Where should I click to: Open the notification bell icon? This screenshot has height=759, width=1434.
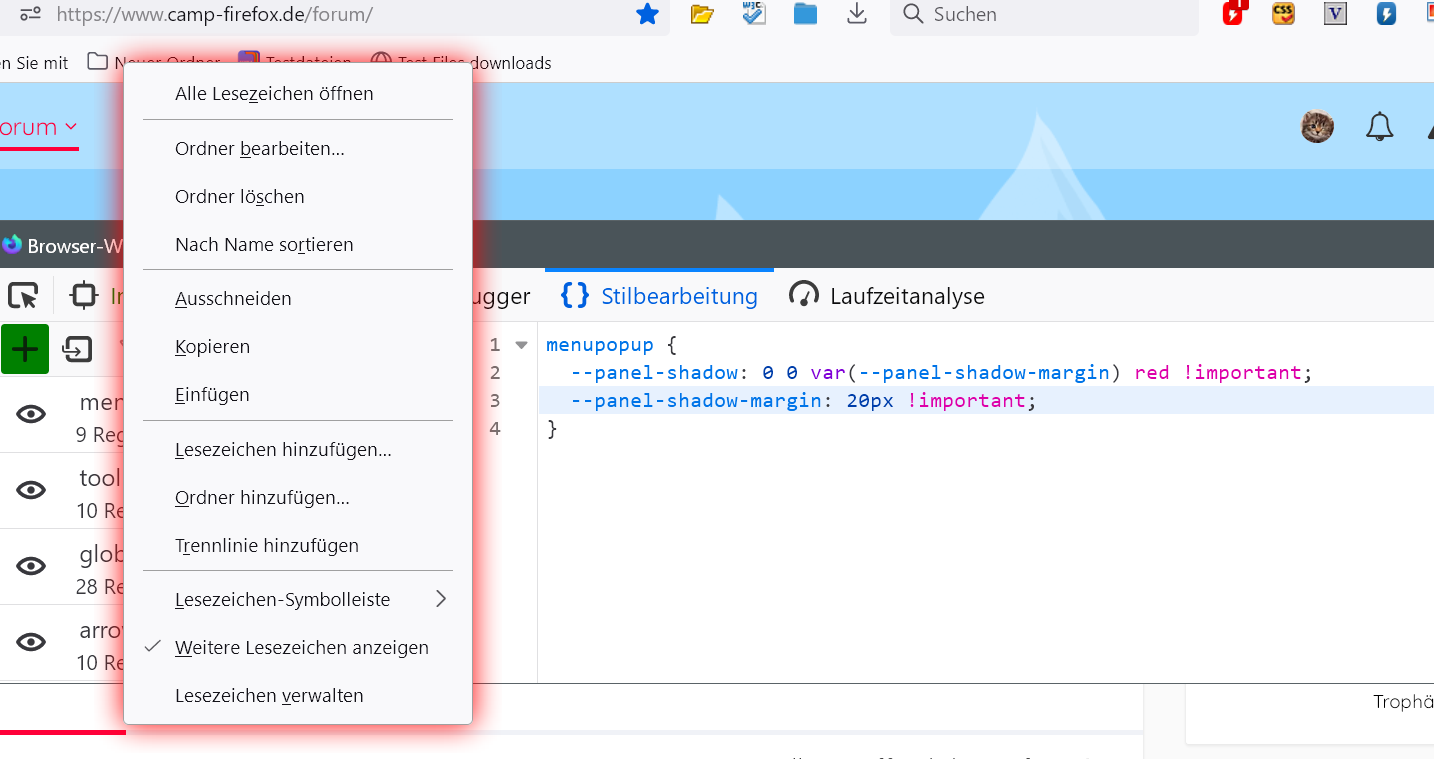pyautogui.click(x=1379, y=127)
